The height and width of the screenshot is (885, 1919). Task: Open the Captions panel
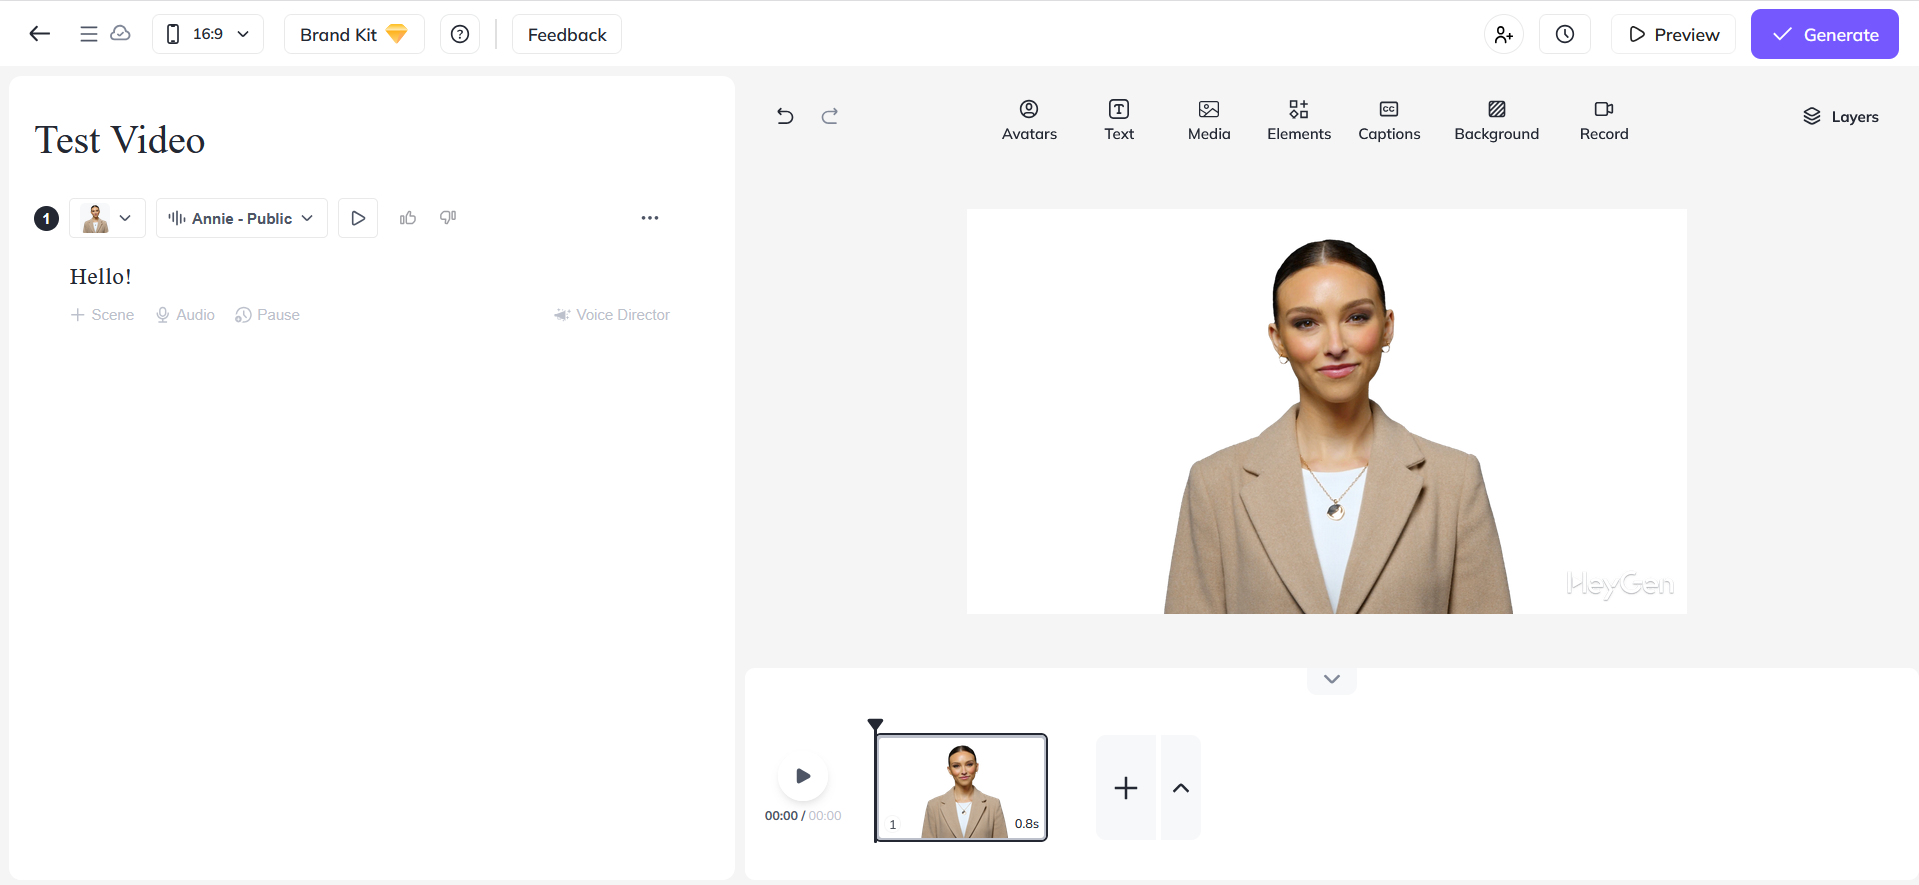click(1389, 120)
